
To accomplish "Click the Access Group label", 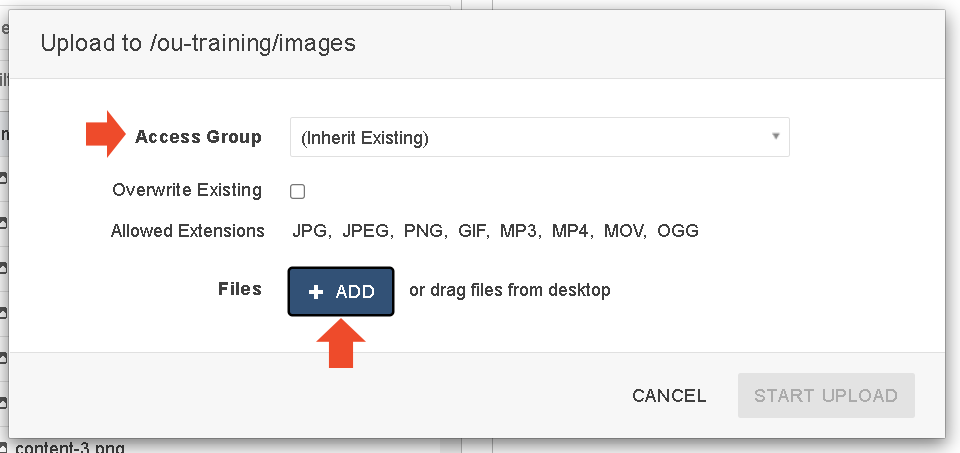I will 198,137.
